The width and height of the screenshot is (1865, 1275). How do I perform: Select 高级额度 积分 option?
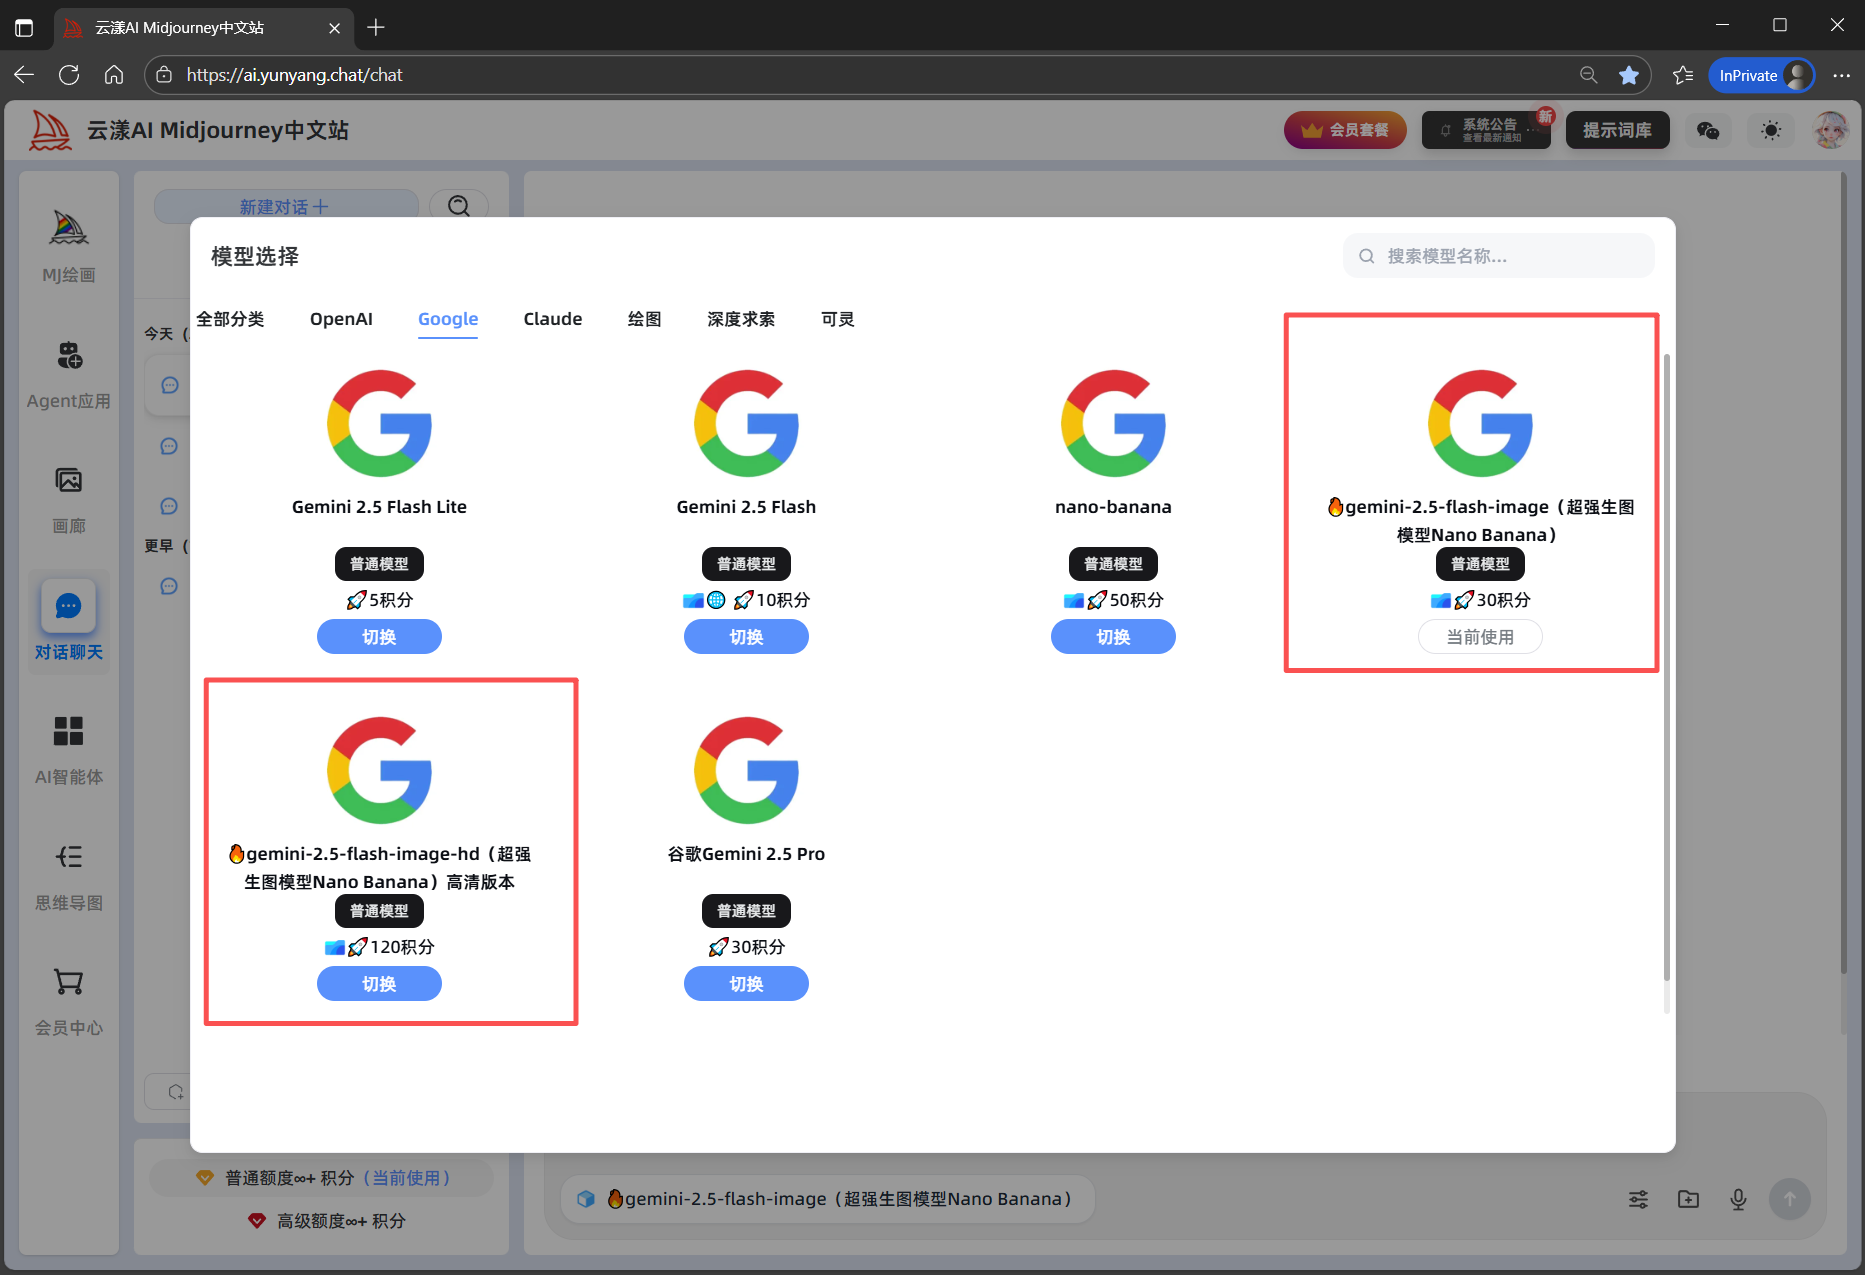[326, 1221]
